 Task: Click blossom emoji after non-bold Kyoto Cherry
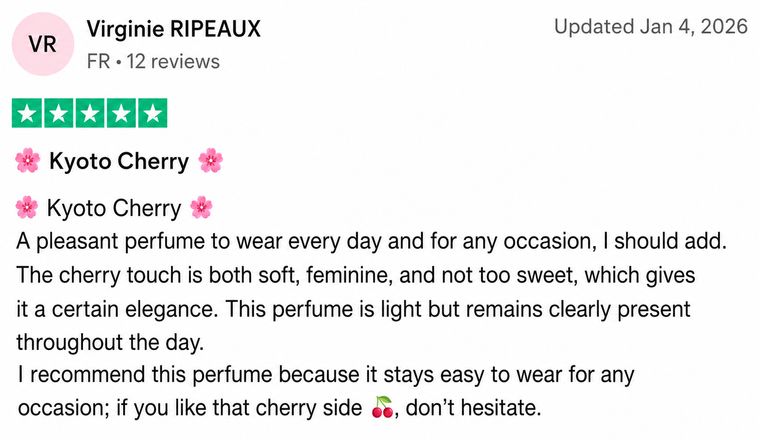coord(201,207)
